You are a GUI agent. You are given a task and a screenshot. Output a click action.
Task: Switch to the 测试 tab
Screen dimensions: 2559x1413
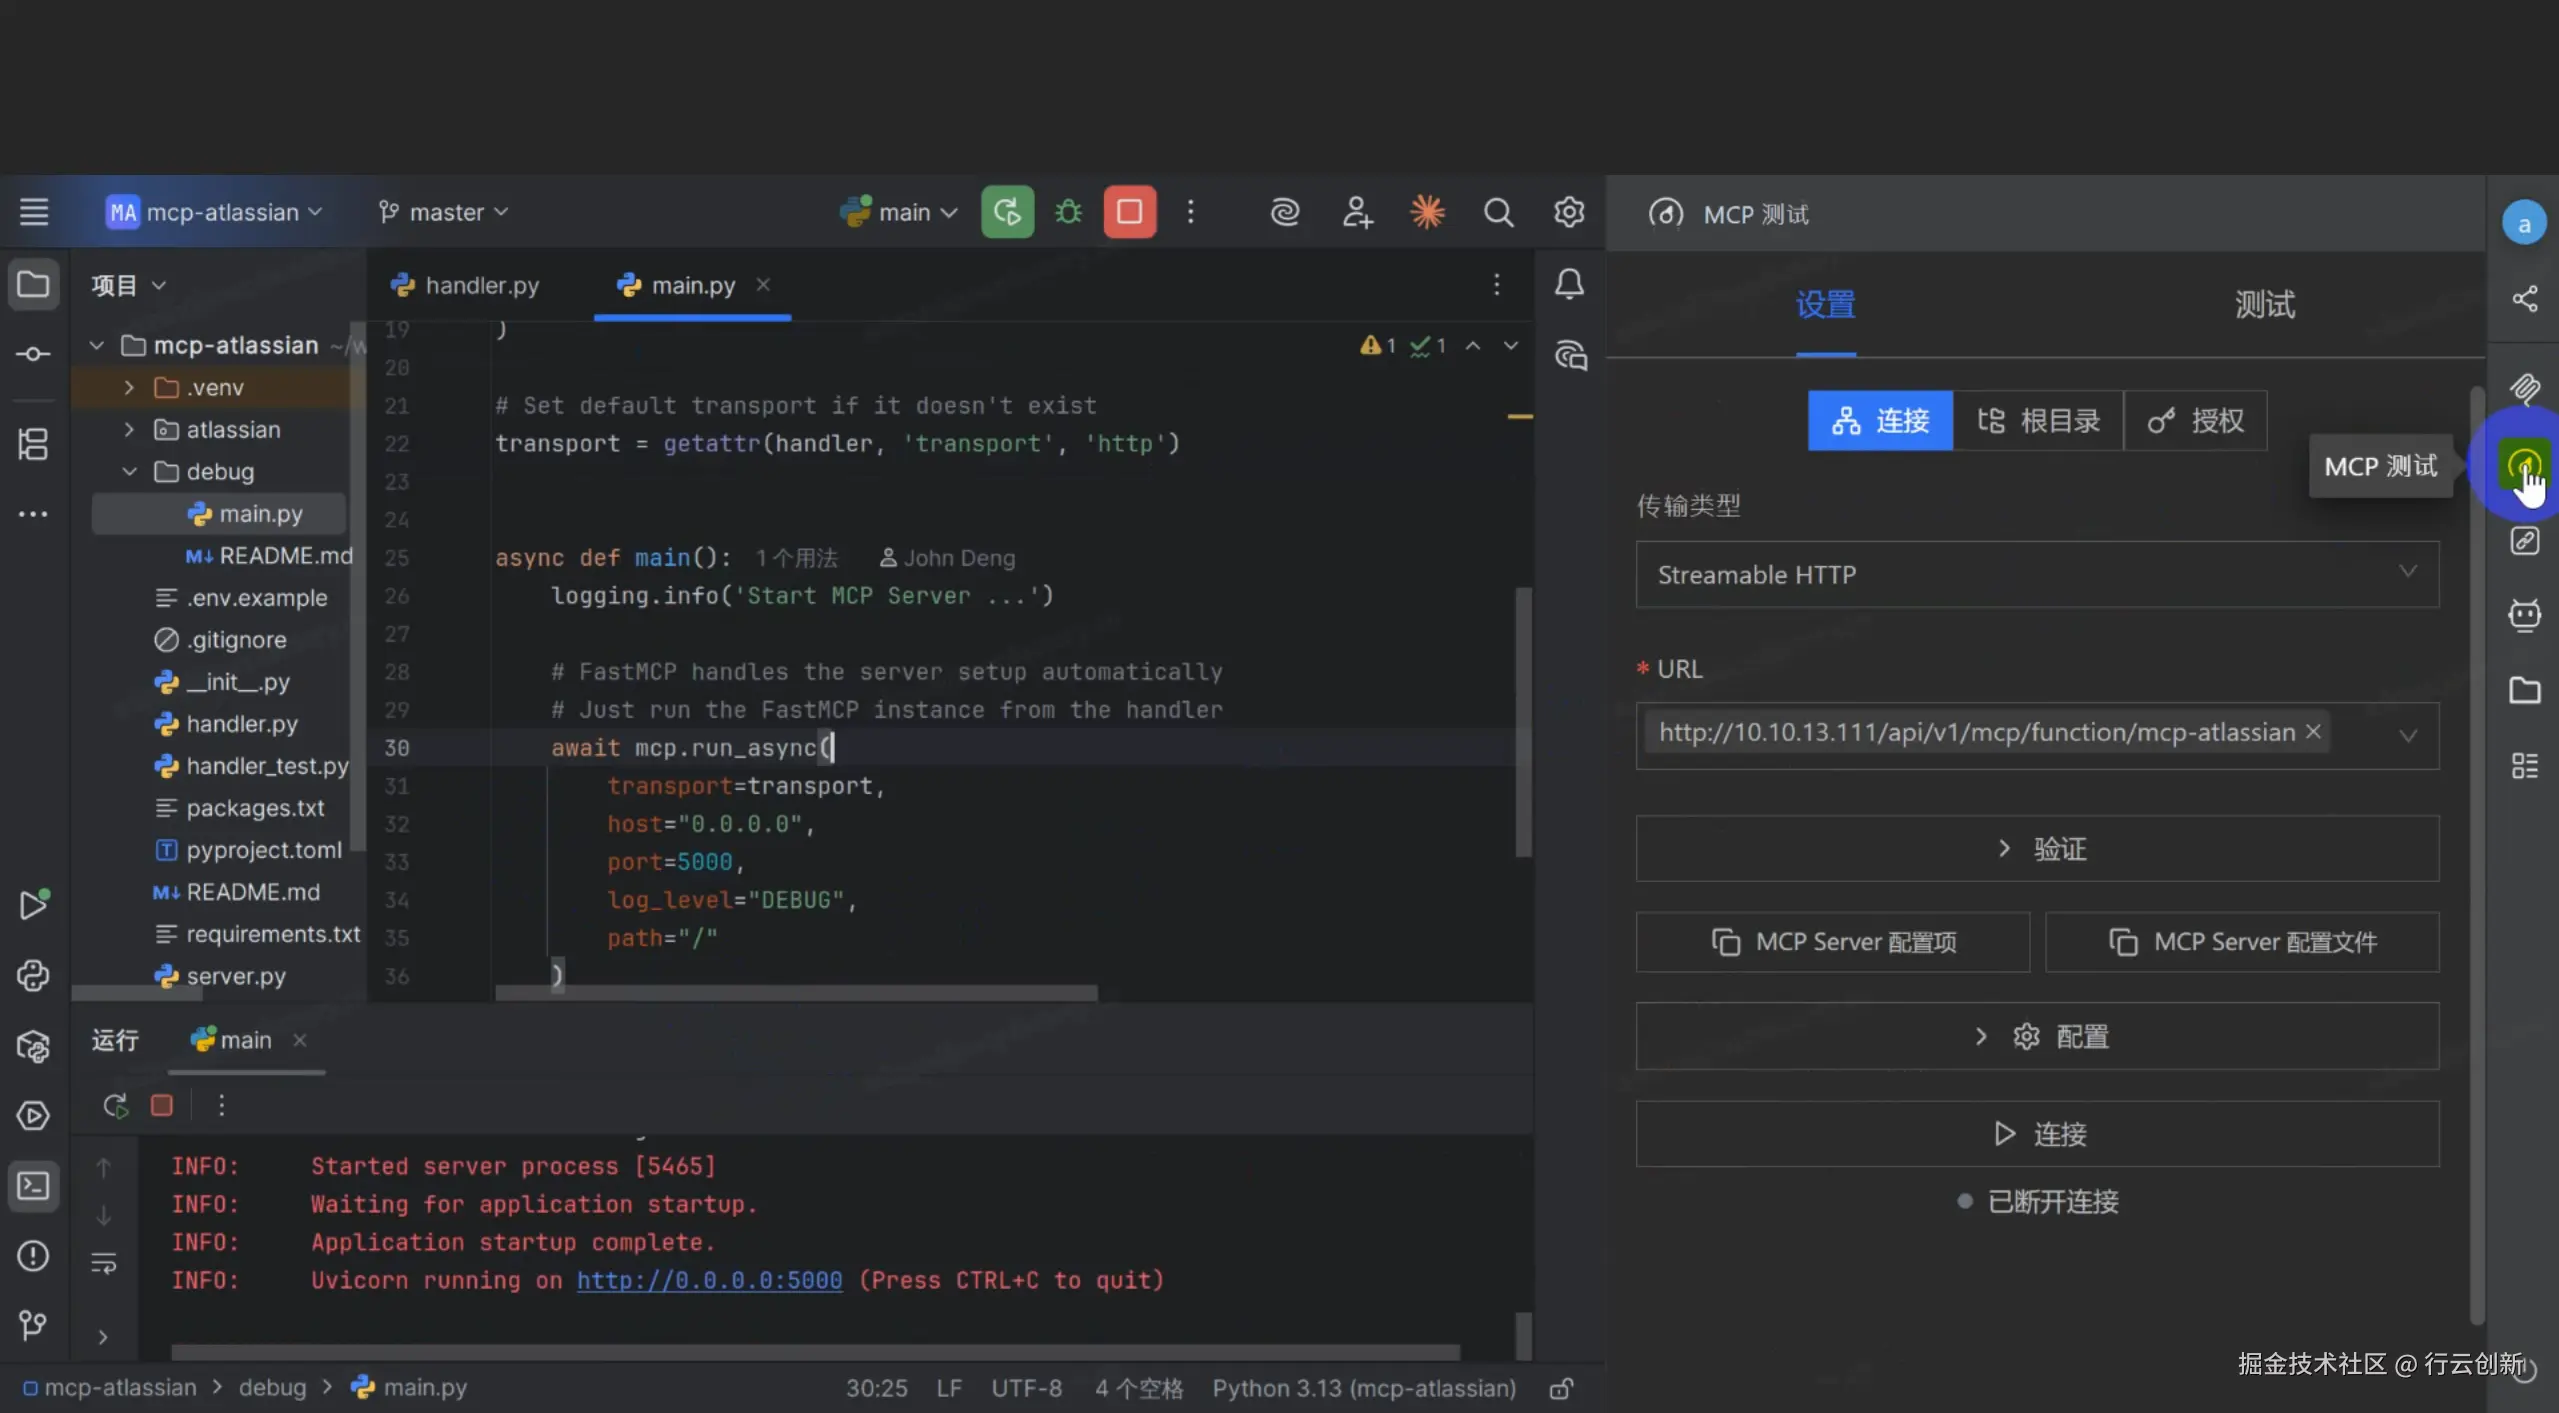2265,304
